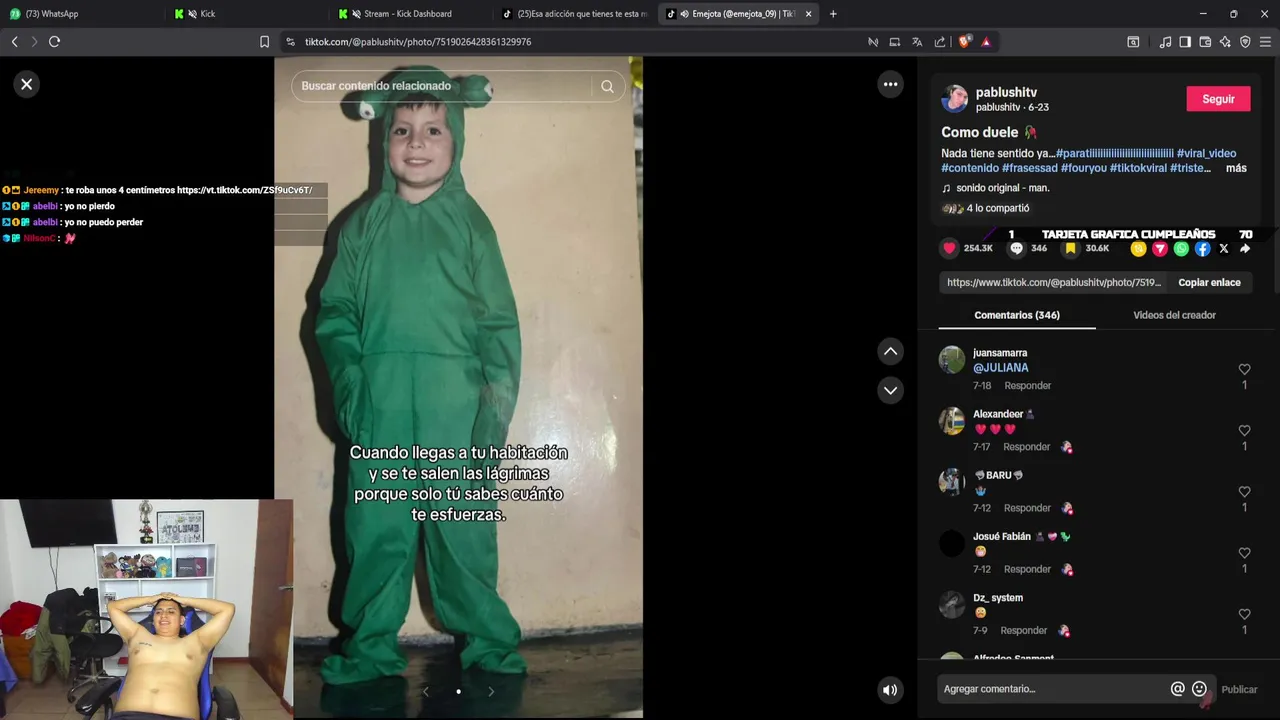Open the three-dots more options menu

(x=890, y=84)
